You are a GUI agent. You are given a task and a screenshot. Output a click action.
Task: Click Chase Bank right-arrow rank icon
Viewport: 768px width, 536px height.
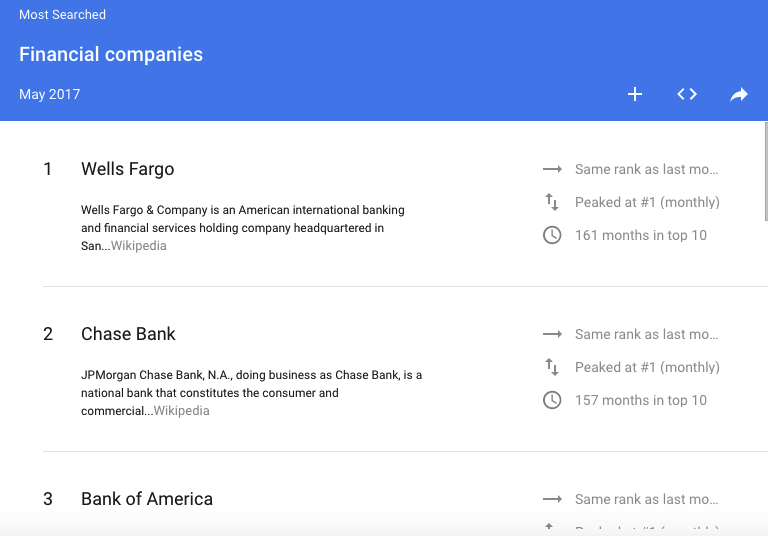[x=552, y=334]
